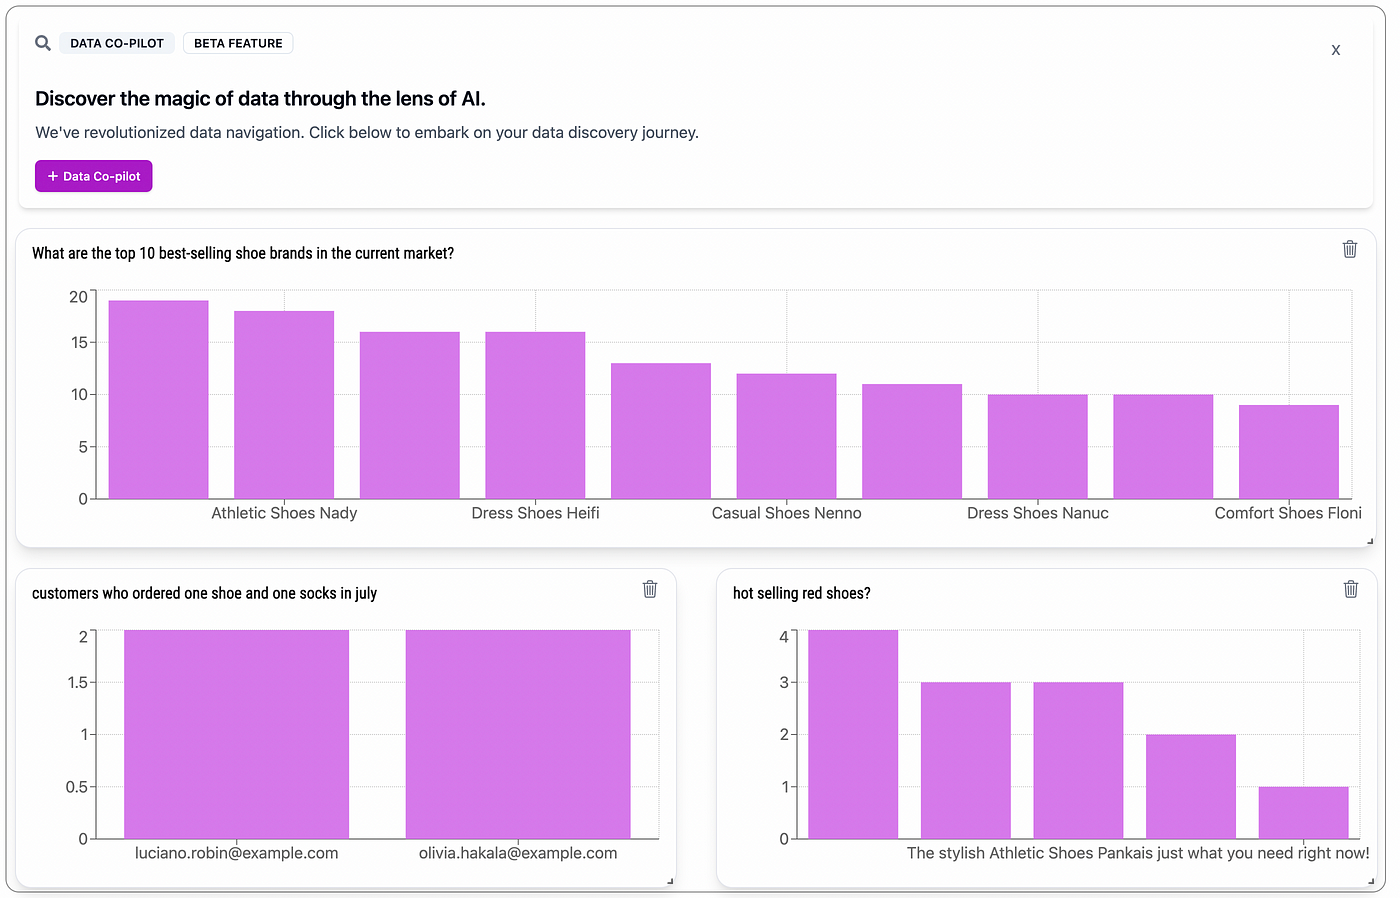Grab the red shoes card's resize handle

[1370, 881]
